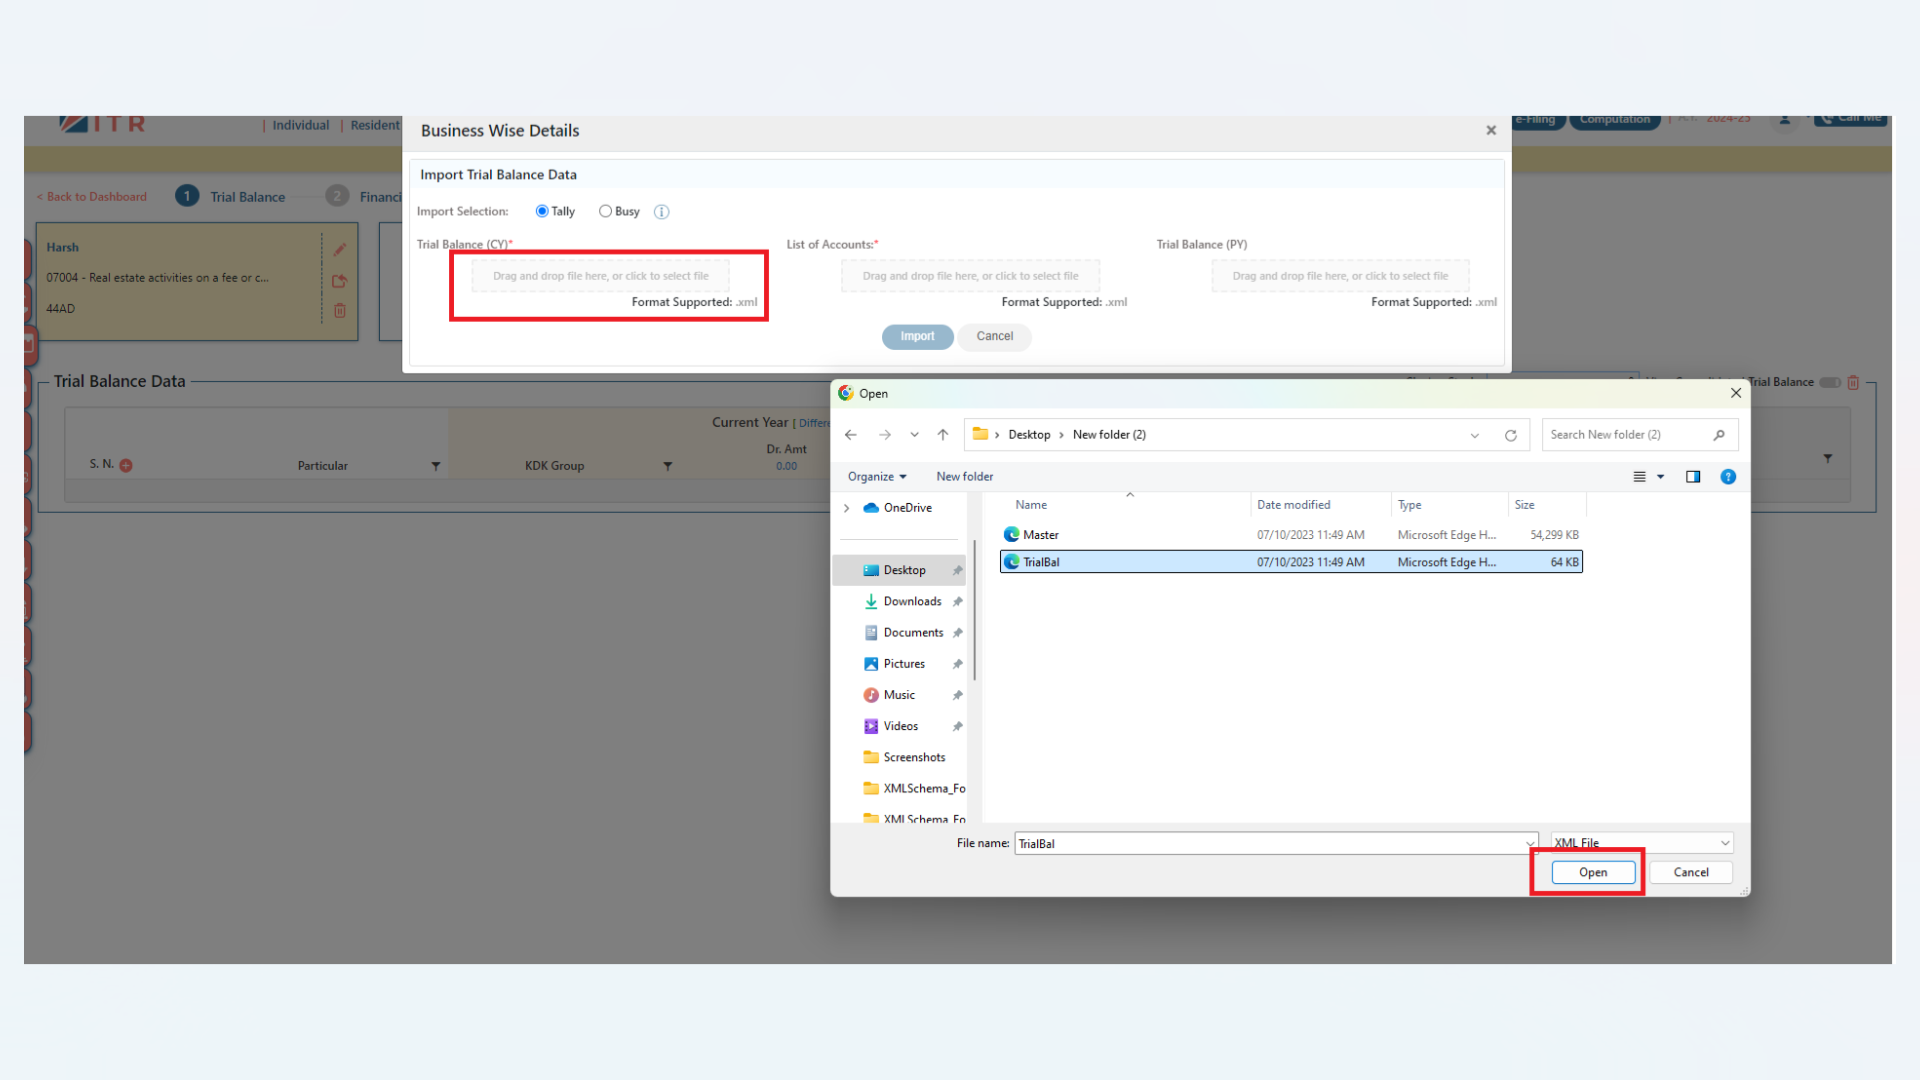
Task: Click Forward arrow in Open dialog
Action: click(885, 435)
